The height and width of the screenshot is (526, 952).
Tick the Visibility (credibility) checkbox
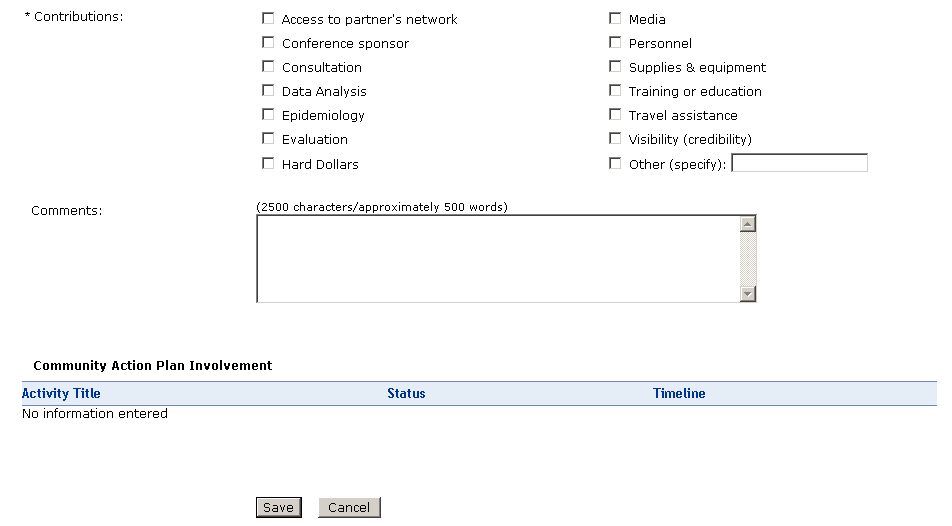(615, 139)
